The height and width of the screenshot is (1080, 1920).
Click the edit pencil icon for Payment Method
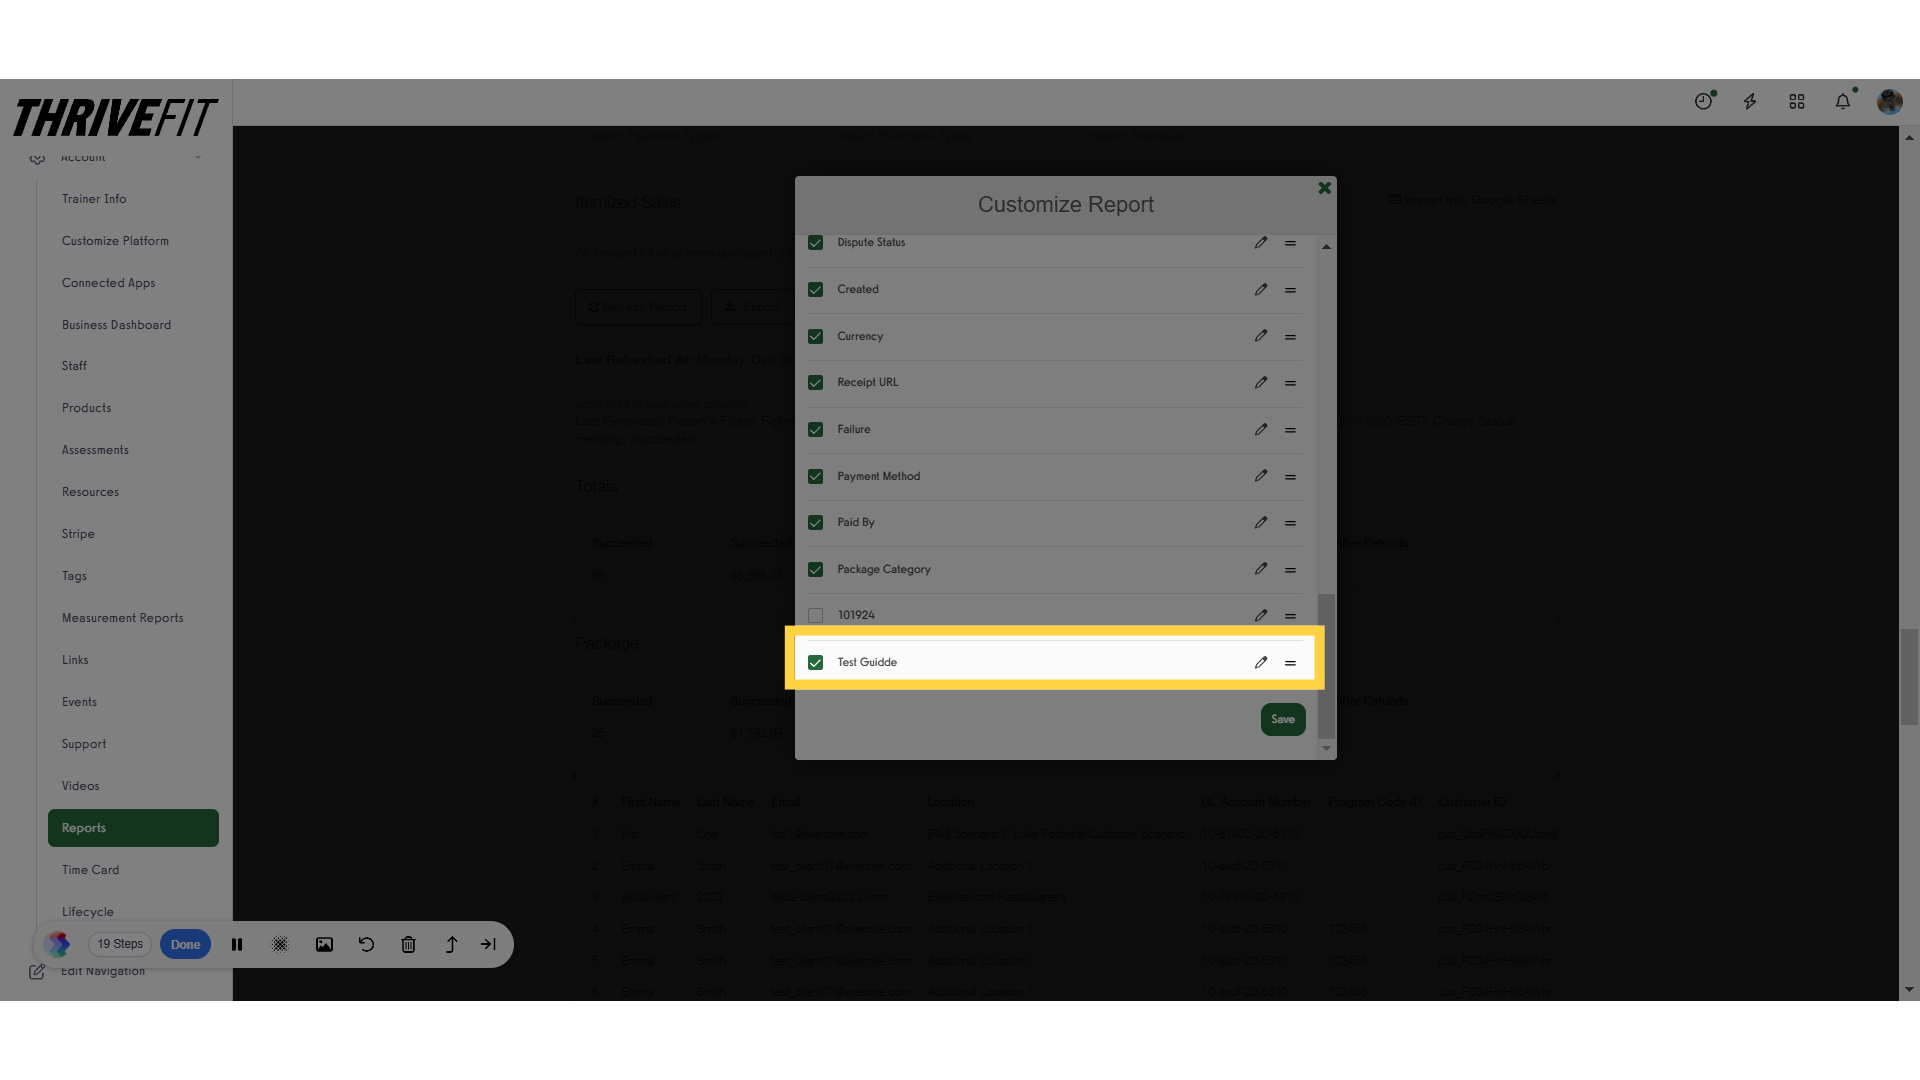point(1259,476)
